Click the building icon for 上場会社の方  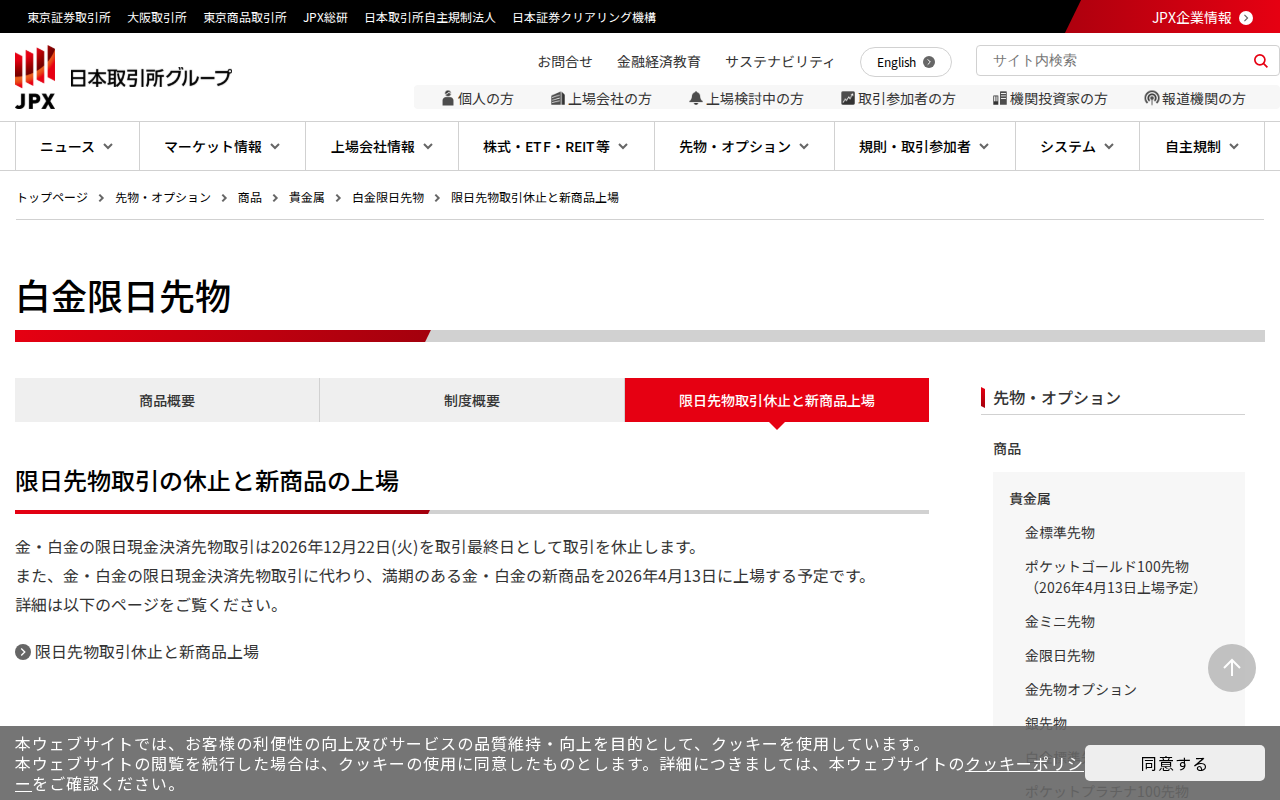[558, 98]
